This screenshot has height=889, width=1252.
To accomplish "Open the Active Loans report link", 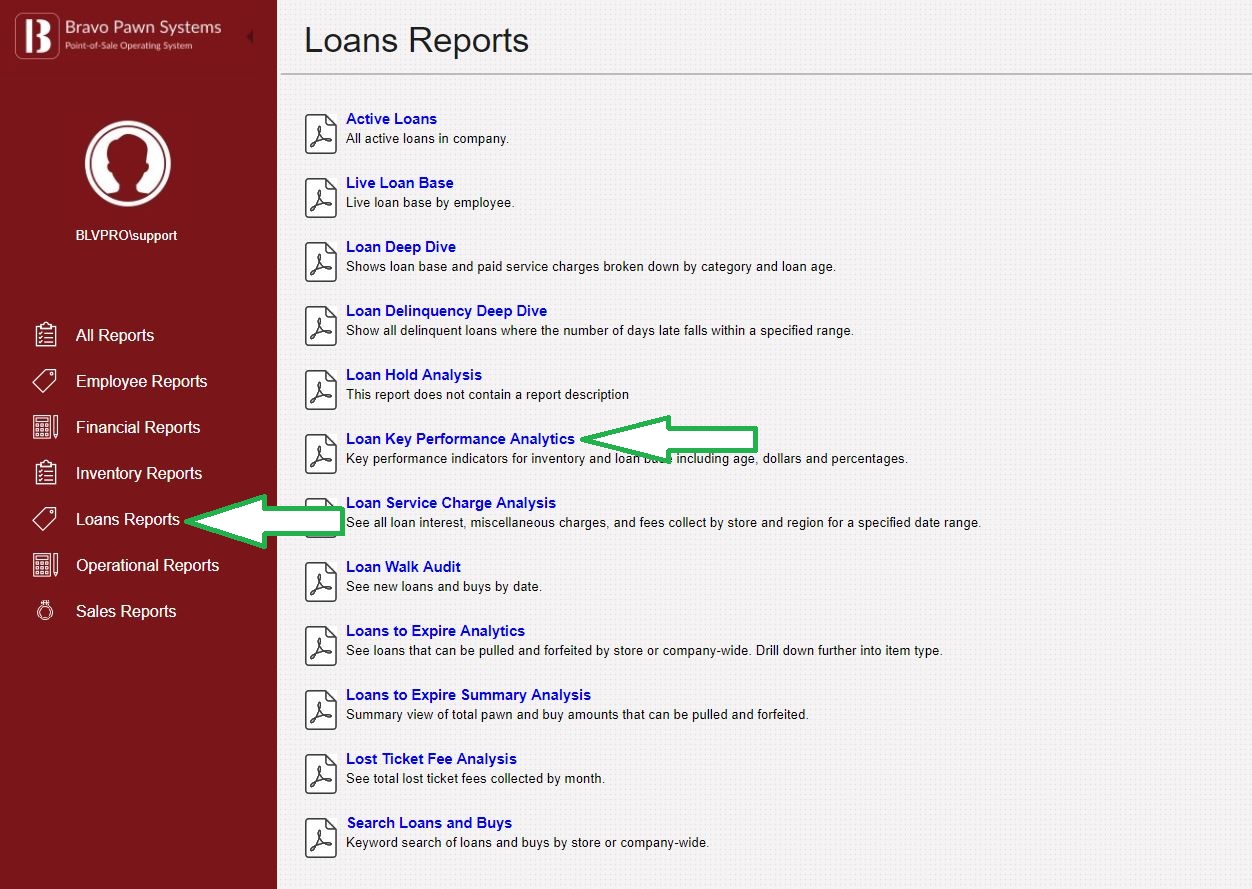I will tap(391, 119).
